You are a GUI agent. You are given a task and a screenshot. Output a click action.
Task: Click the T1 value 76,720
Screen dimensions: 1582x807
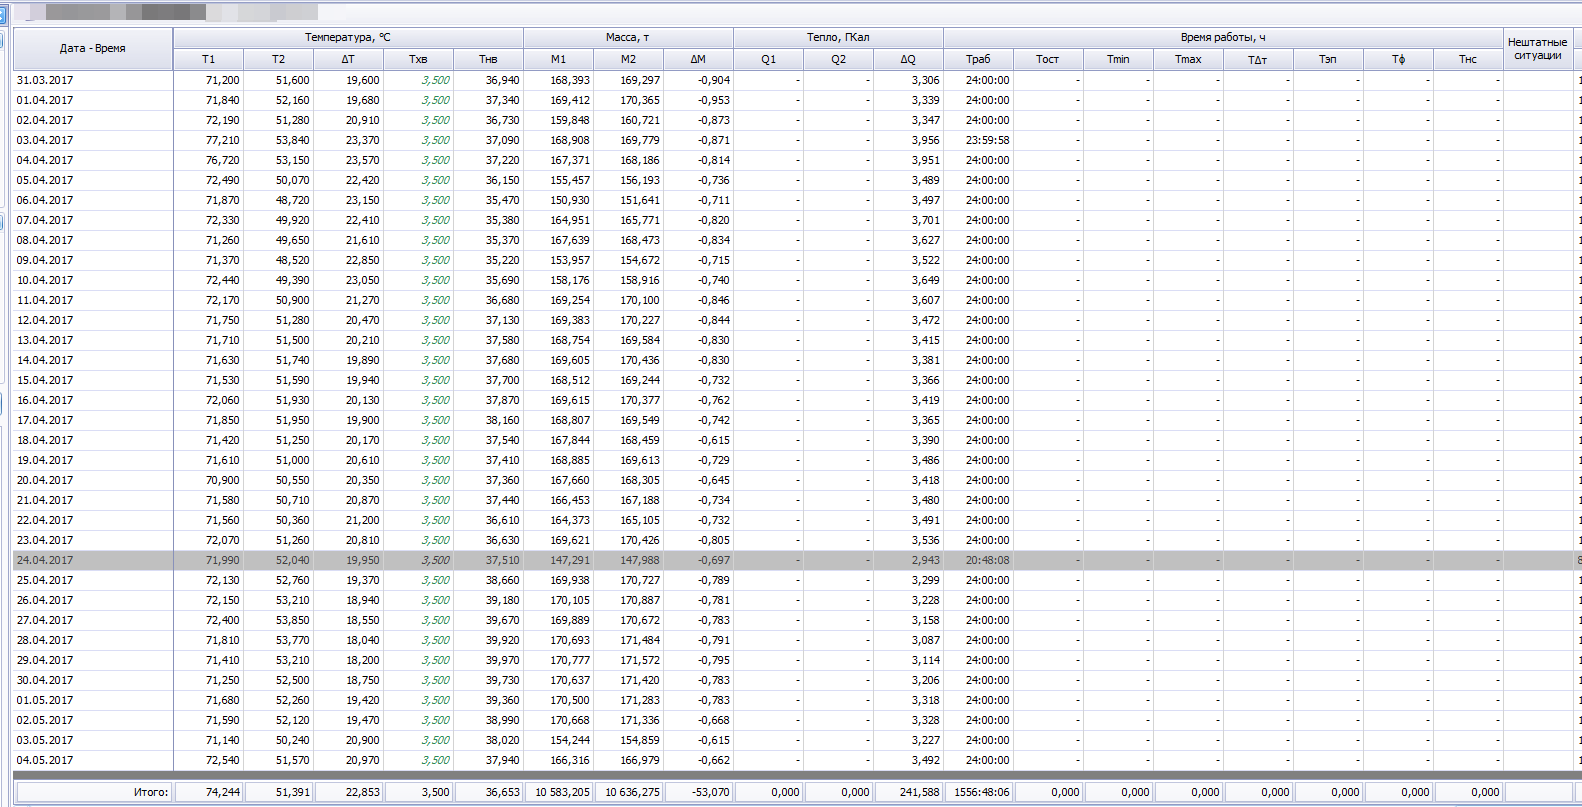223,160
